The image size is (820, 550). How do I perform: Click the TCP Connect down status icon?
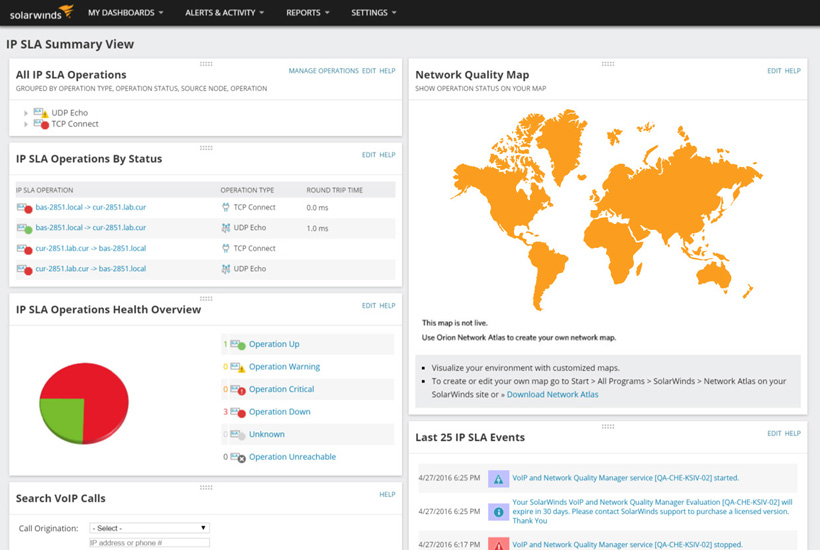(41, 124)
